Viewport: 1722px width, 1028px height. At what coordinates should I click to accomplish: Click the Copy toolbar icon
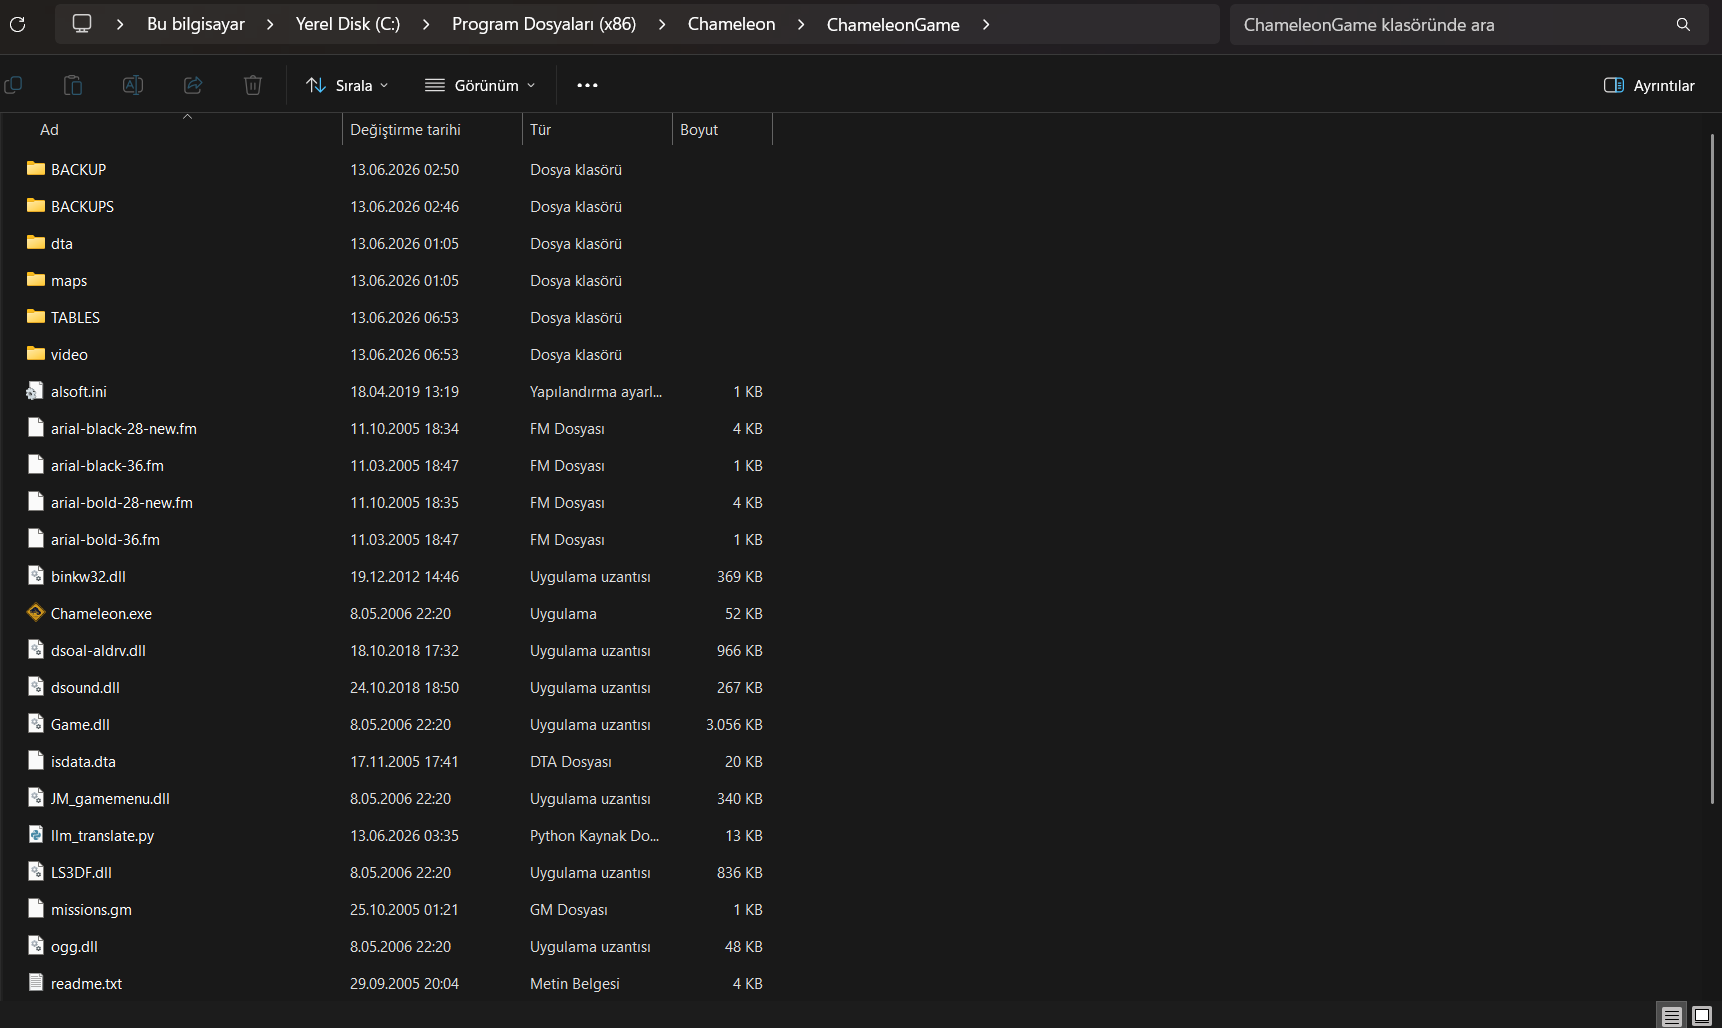tap(13, 85)
